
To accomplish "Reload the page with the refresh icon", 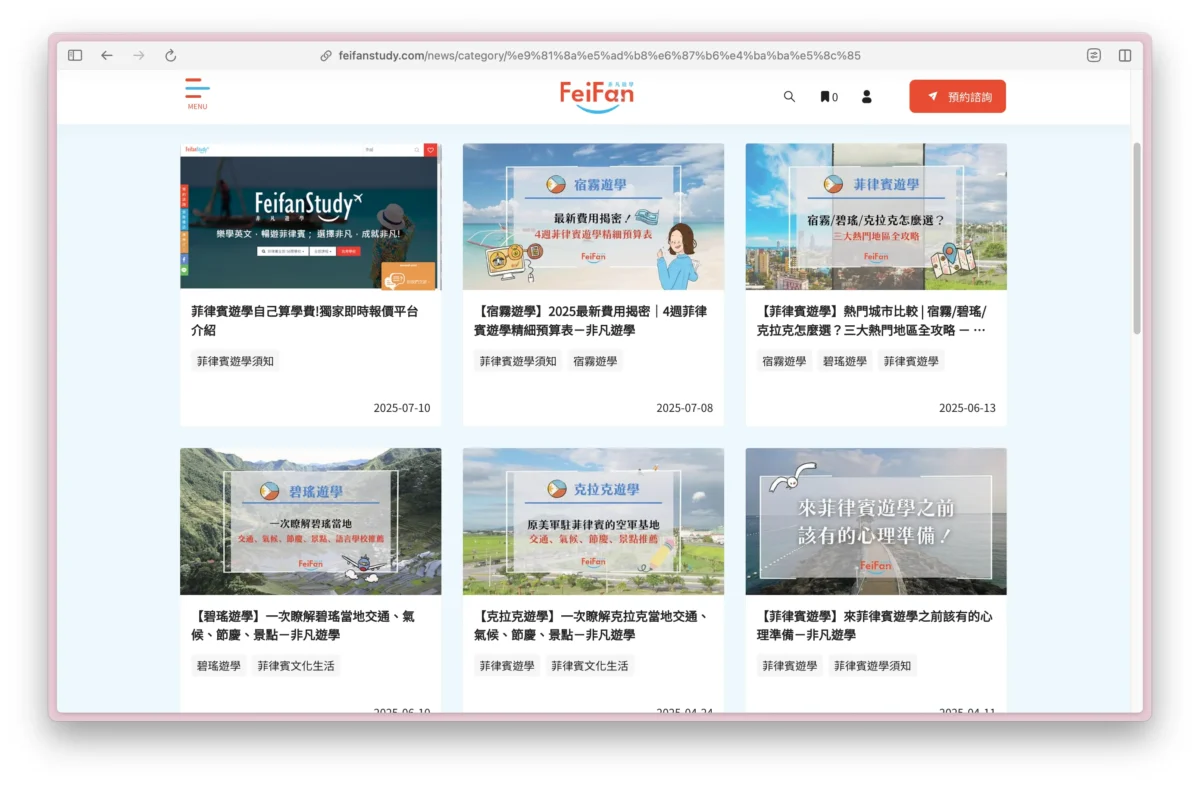I will pos(171,55).
